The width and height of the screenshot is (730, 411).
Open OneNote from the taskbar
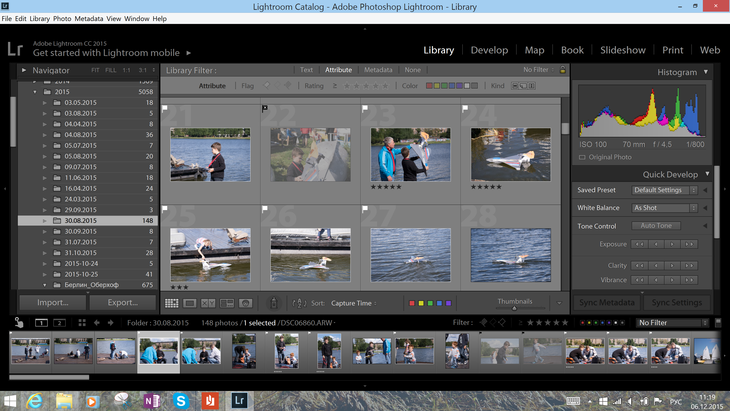[x=151, y=401]
